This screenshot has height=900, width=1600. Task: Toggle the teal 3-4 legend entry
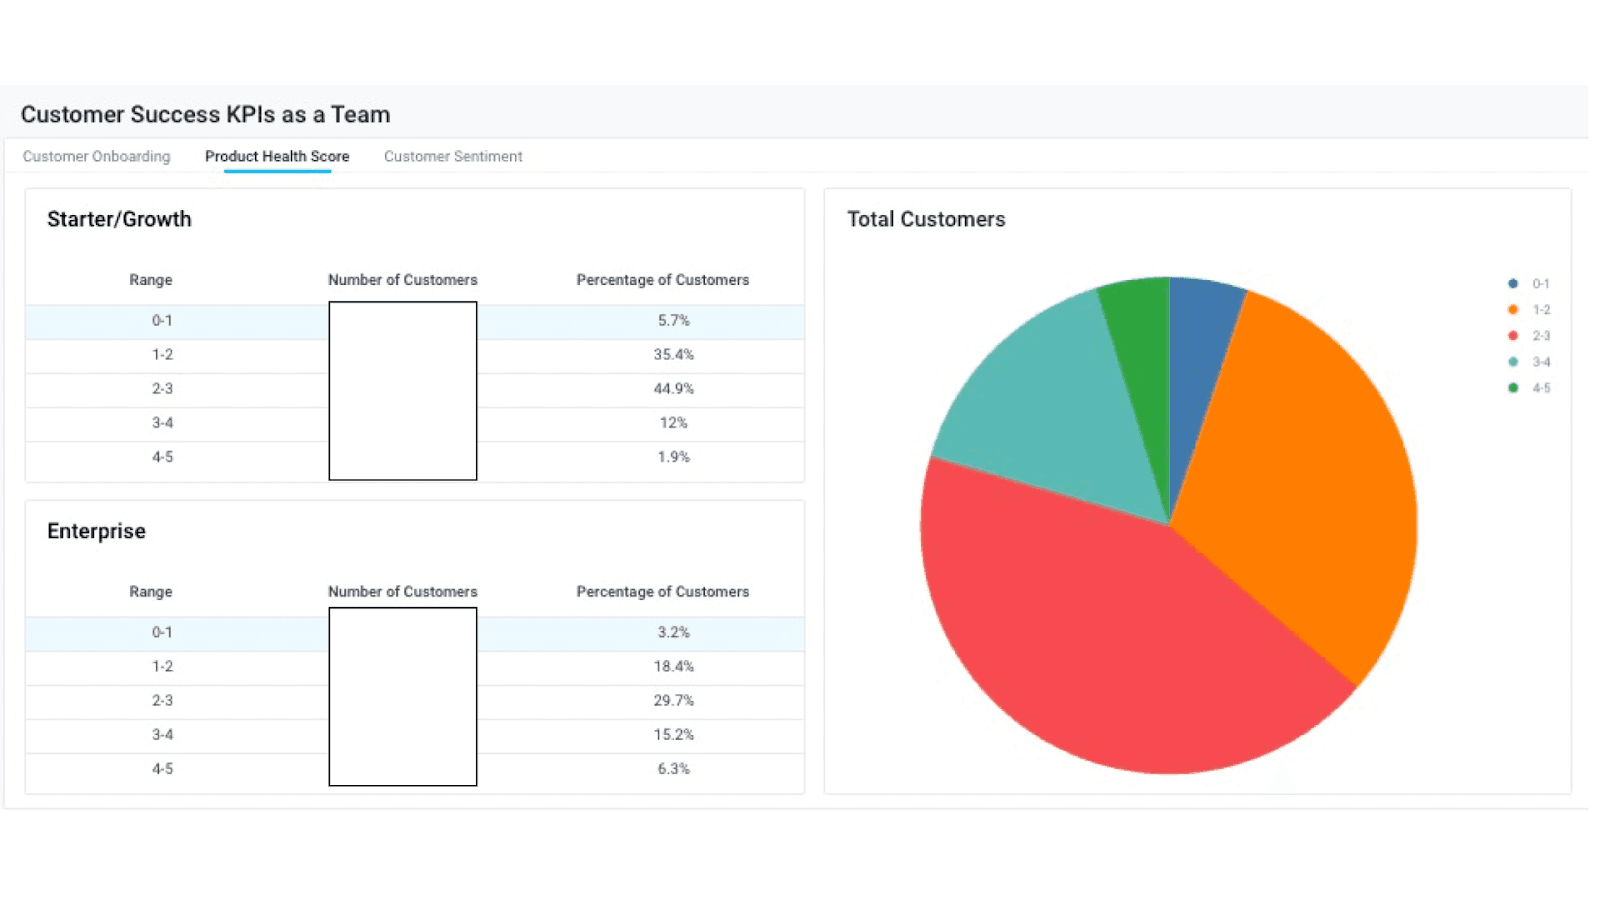click(1530, 362)
